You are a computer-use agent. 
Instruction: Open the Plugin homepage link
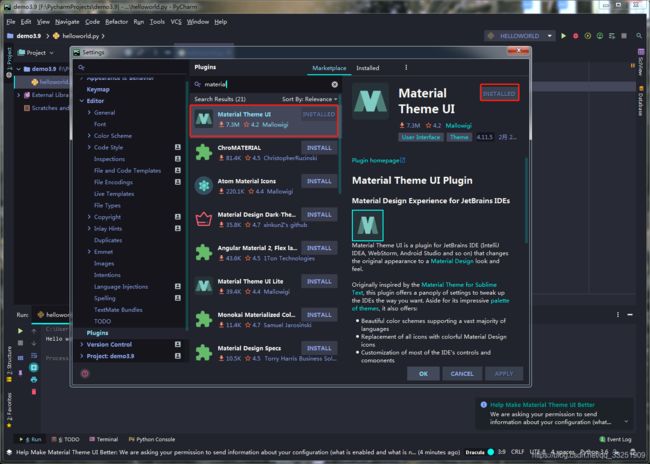click(378, 160)
